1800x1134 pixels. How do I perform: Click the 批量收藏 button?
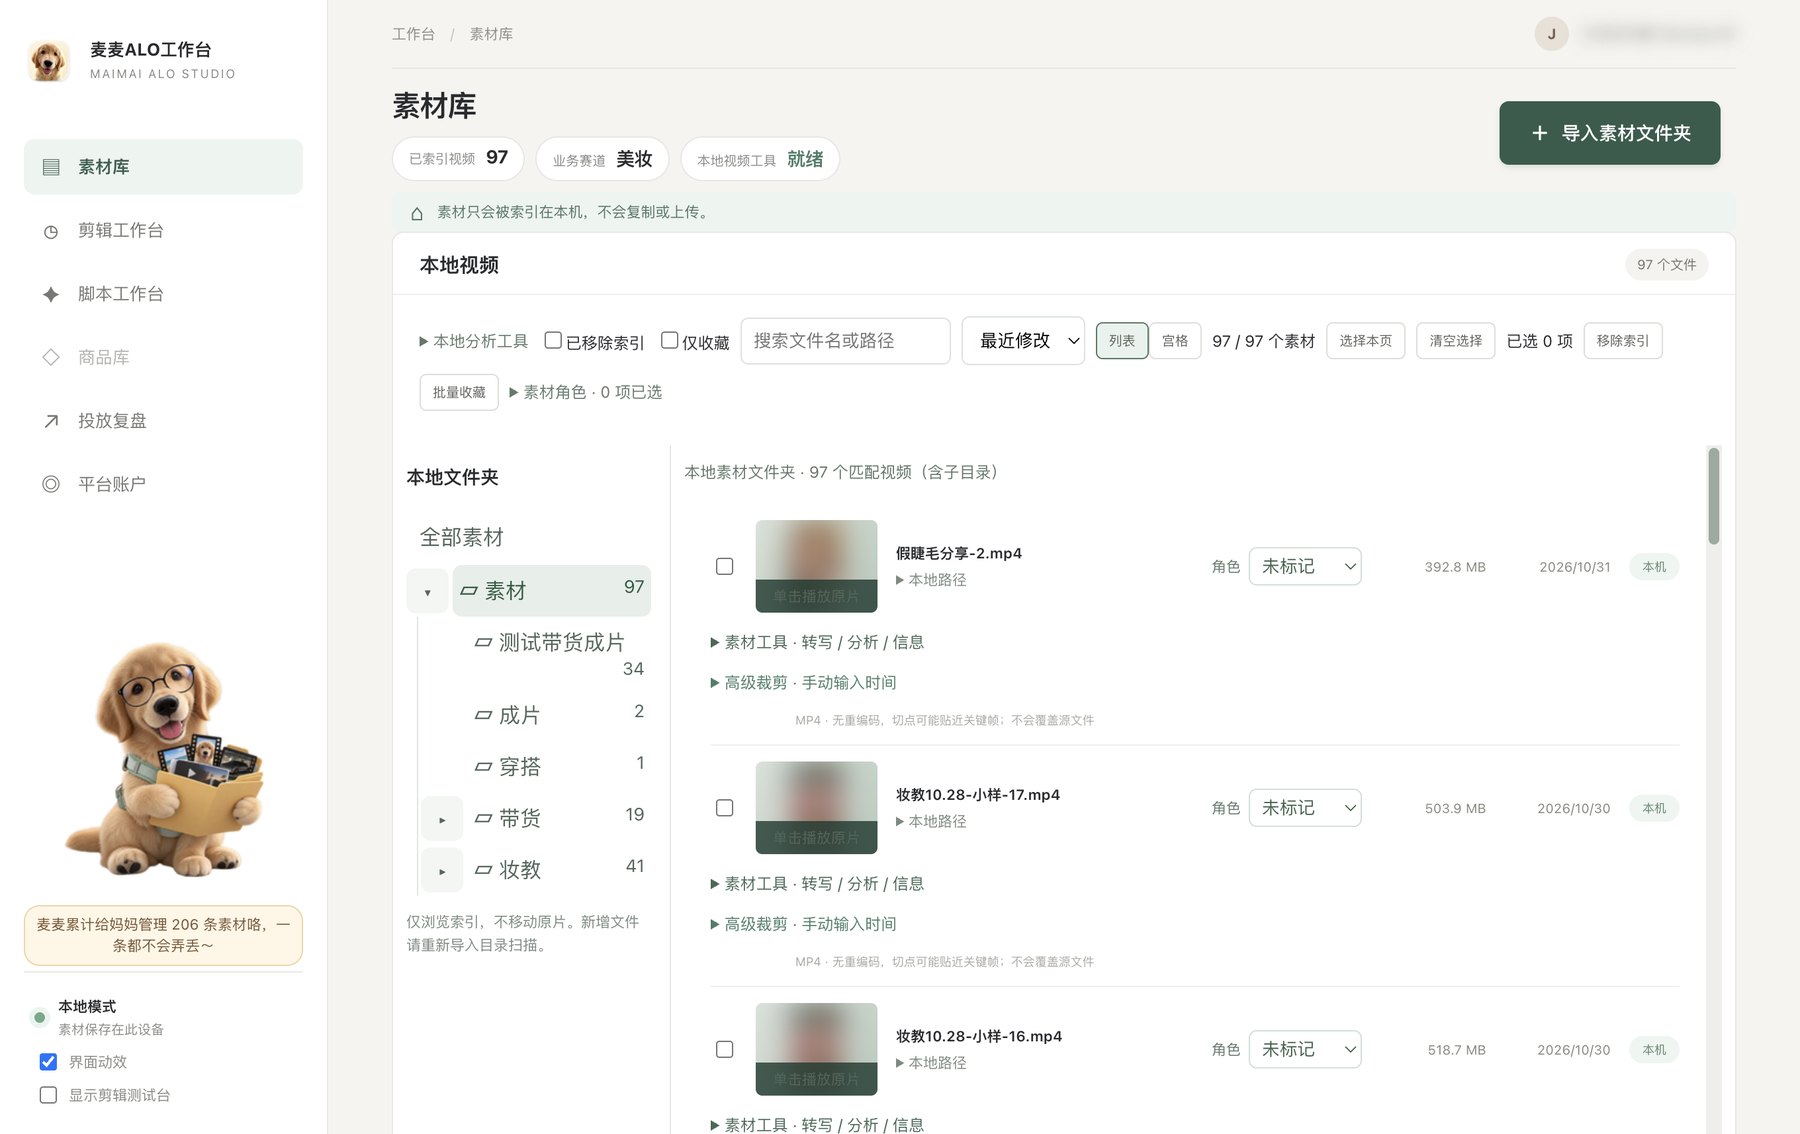[x=459, y=392]
